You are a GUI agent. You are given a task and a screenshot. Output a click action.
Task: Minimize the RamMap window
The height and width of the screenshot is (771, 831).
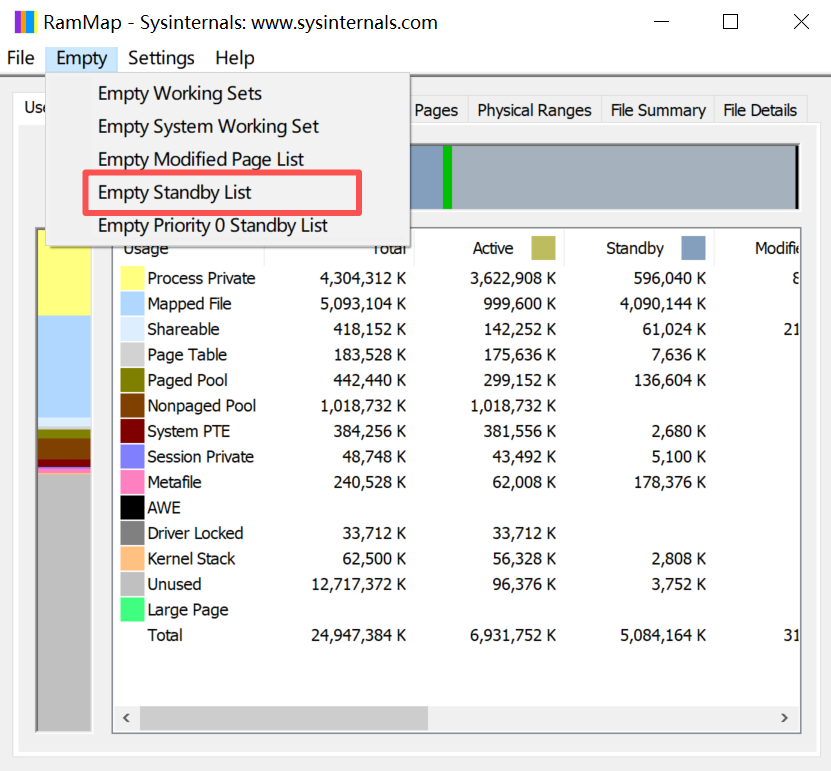661,22
